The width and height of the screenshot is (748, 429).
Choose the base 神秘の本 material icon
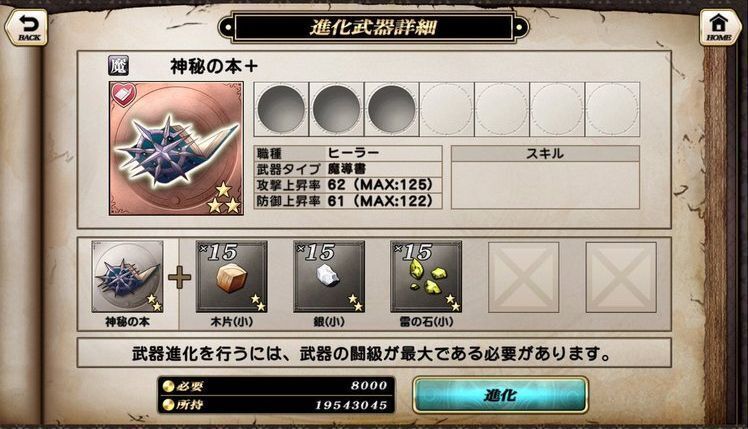click(x=127, y=277)
